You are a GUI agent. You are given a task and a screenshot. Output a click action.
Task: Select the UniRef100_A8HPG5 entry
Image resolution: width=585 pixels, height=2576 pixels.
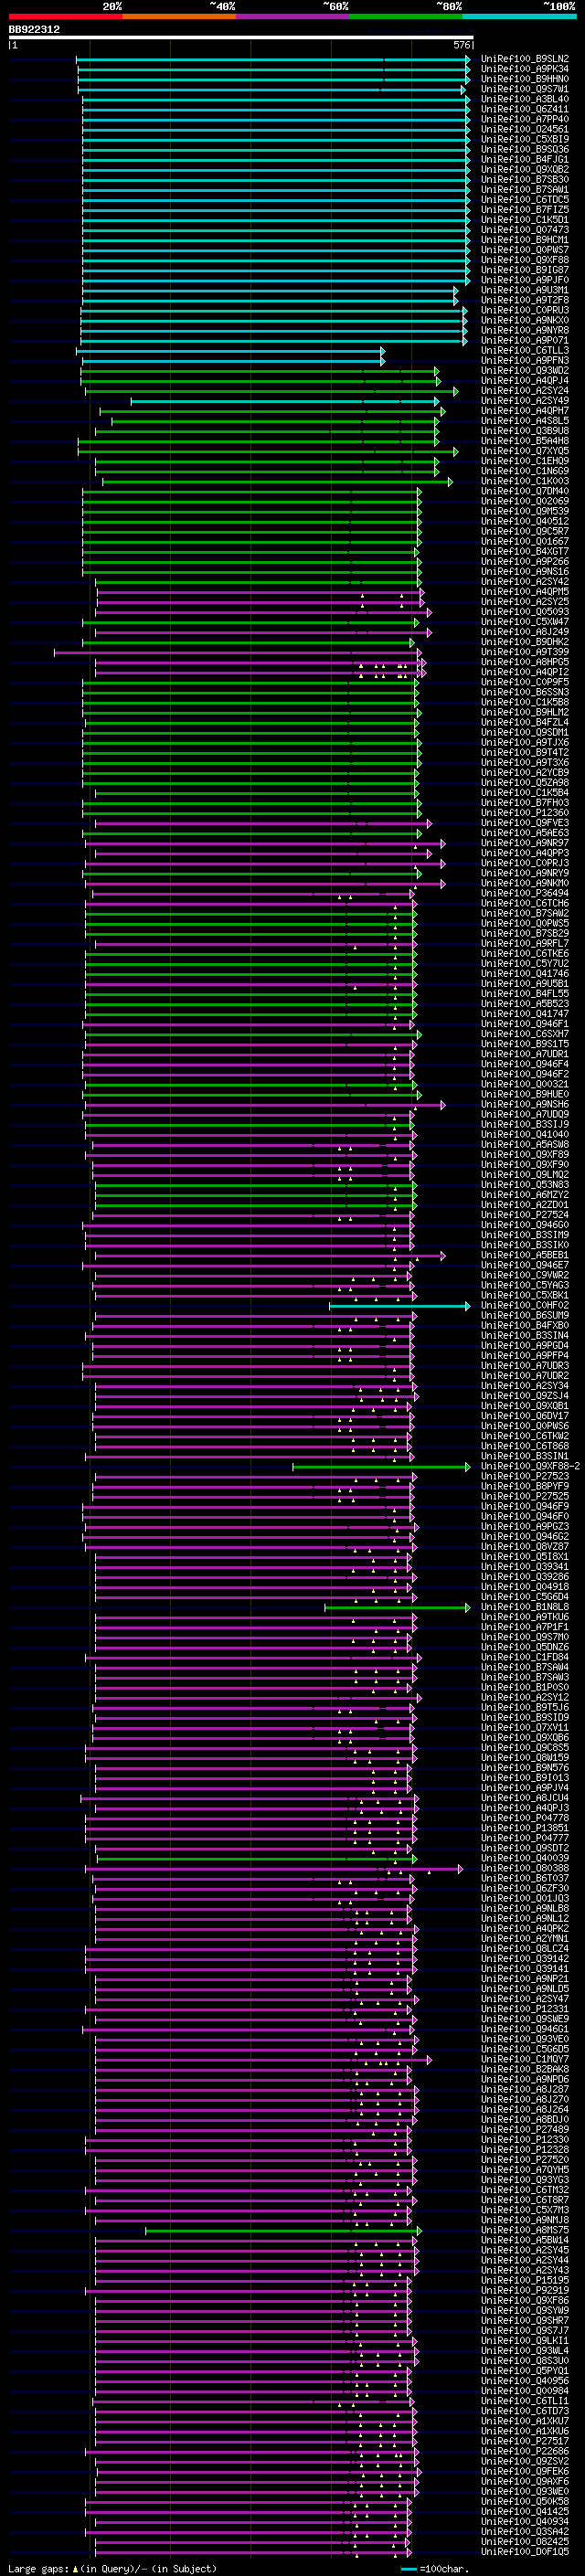tap(525, 662)
